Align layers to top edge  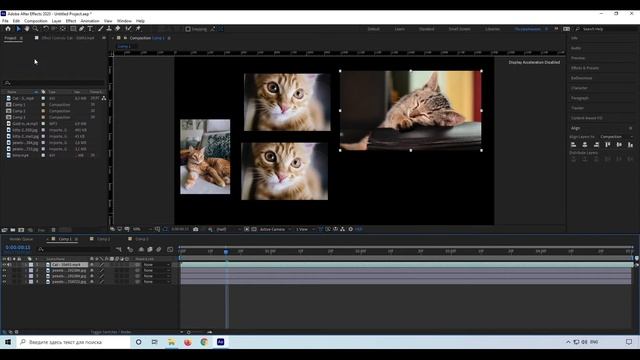pos(608,145)
